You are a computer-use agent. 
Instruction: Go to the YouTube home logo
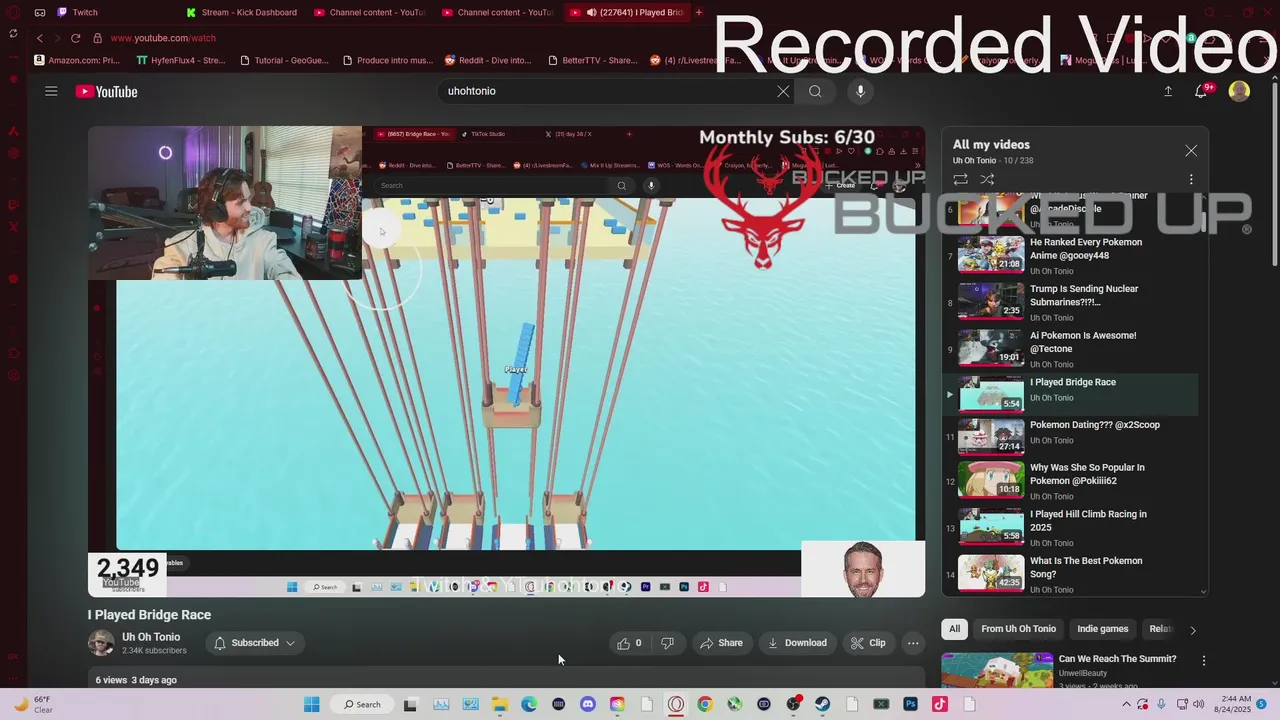click(x=106, y=92)
